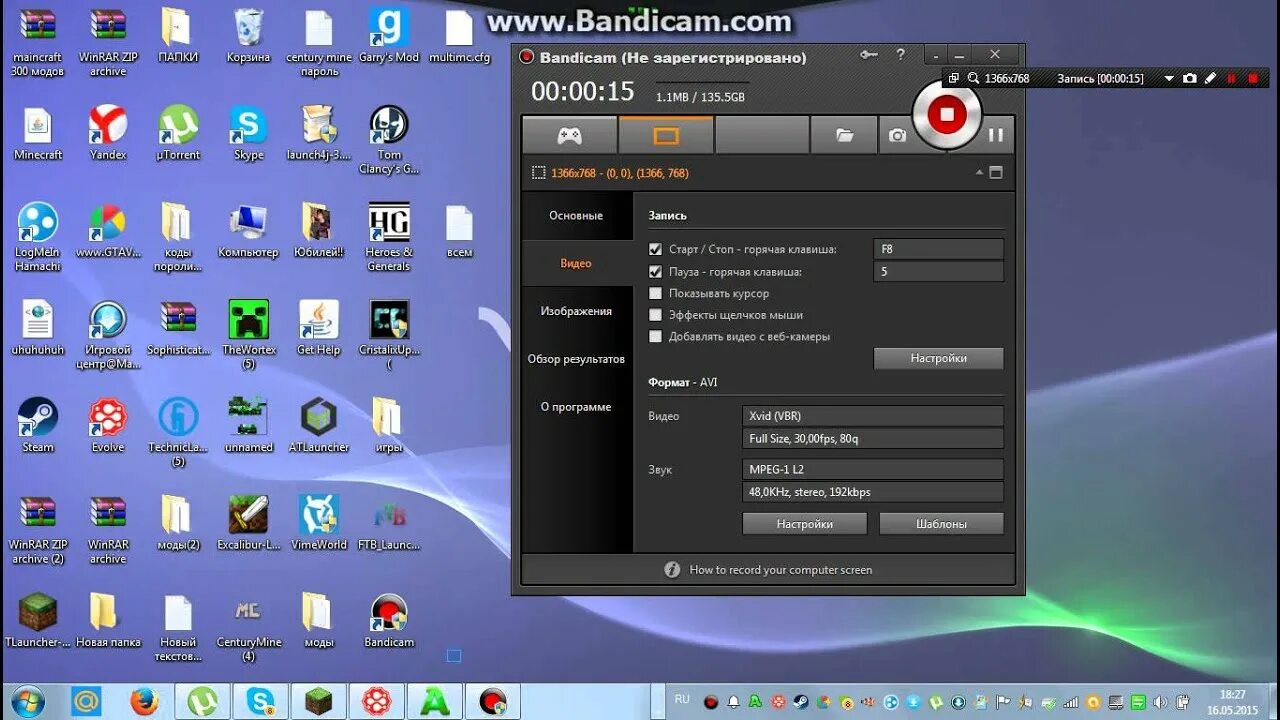1280x720 pixels.
Task: Pause recording in Bandicam main window
Action: point(995,135)
